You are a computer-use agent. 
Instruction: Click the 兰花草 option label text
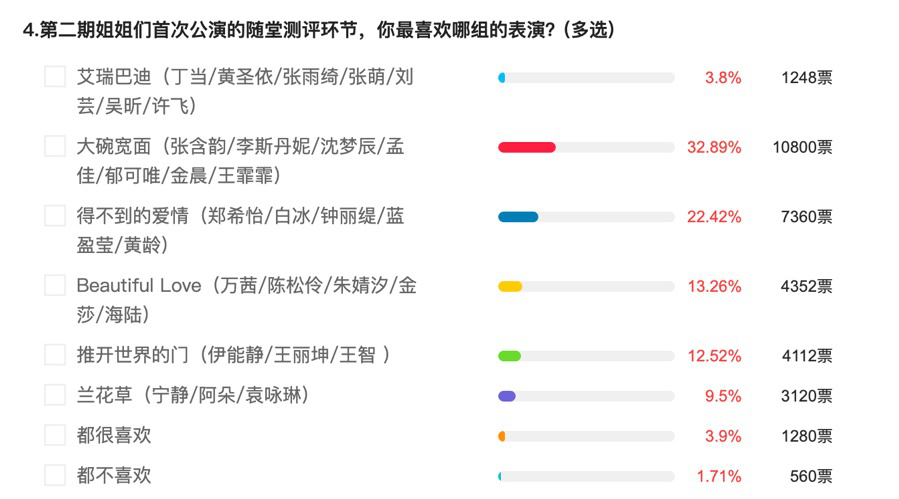[193, 395]
